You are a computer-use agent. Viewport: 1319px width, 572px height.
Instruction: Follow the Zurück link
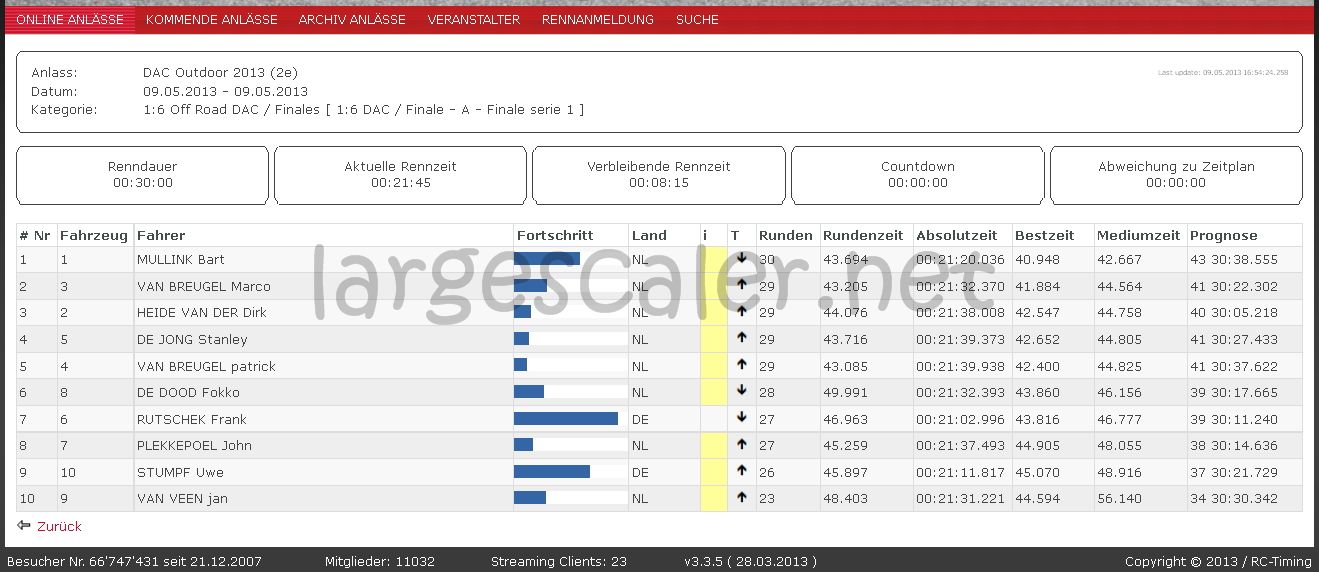point(59,526)
